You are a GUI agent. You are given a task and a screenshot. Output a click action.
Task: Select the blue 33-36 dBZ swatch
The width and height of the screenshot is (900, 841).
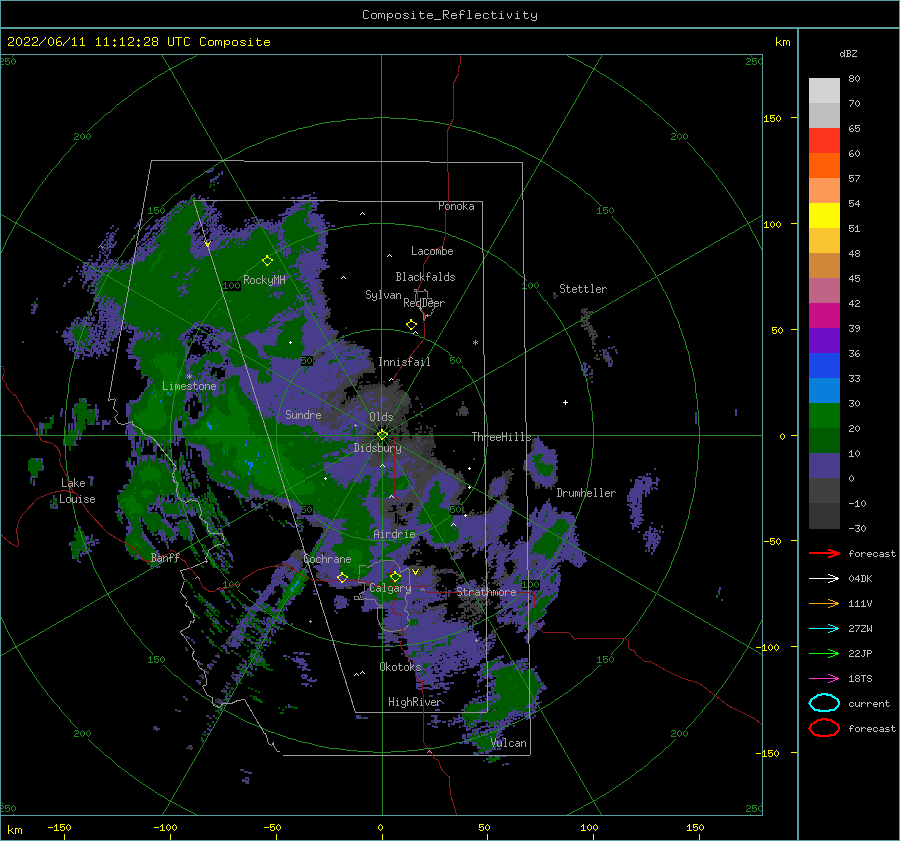[824, 365]
